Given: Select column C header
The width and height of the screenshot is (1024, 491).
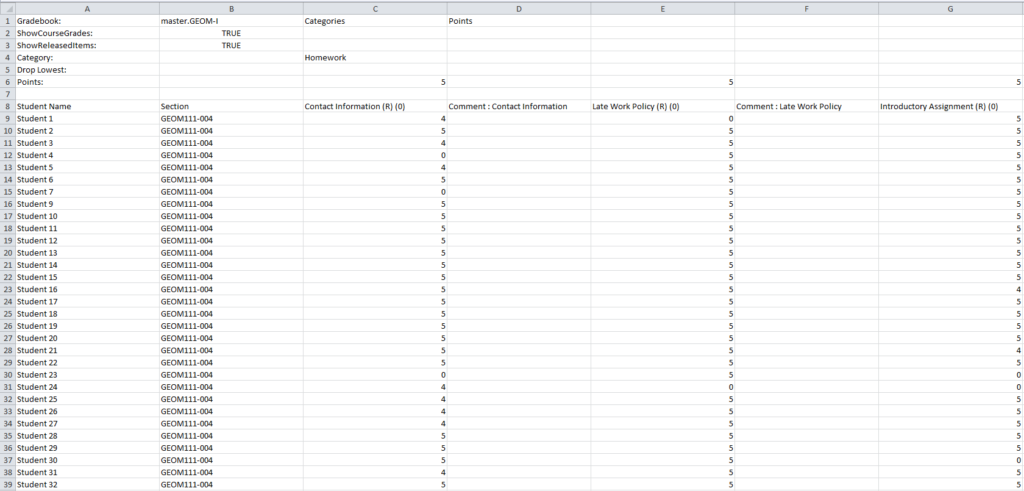Looking at the screenshot, I should [374, 8].
